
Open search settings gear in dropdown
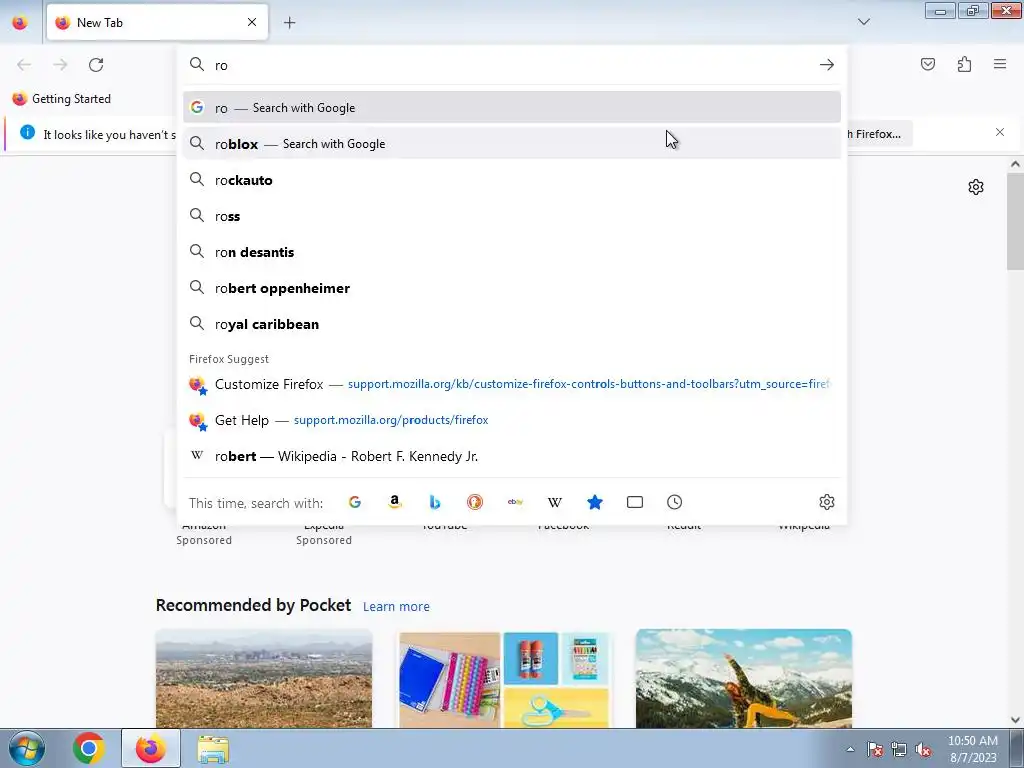[x=827, y=502]
